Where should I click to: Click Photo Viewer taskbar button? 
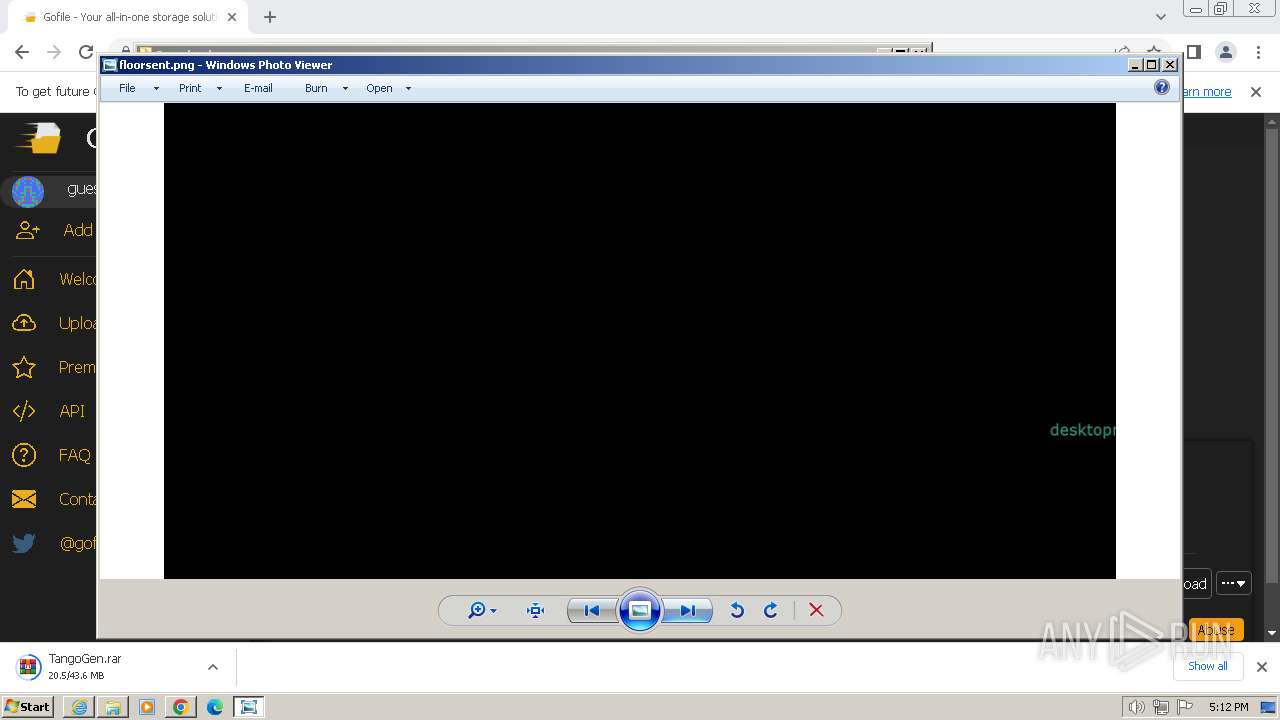click(x=249, y=707)
